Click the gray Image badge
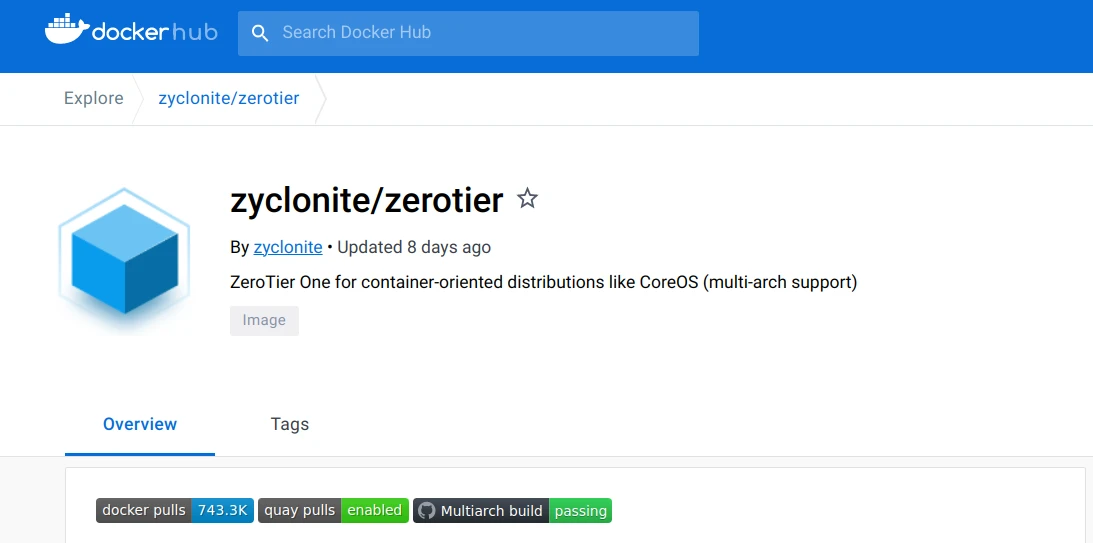 point(264,320)
